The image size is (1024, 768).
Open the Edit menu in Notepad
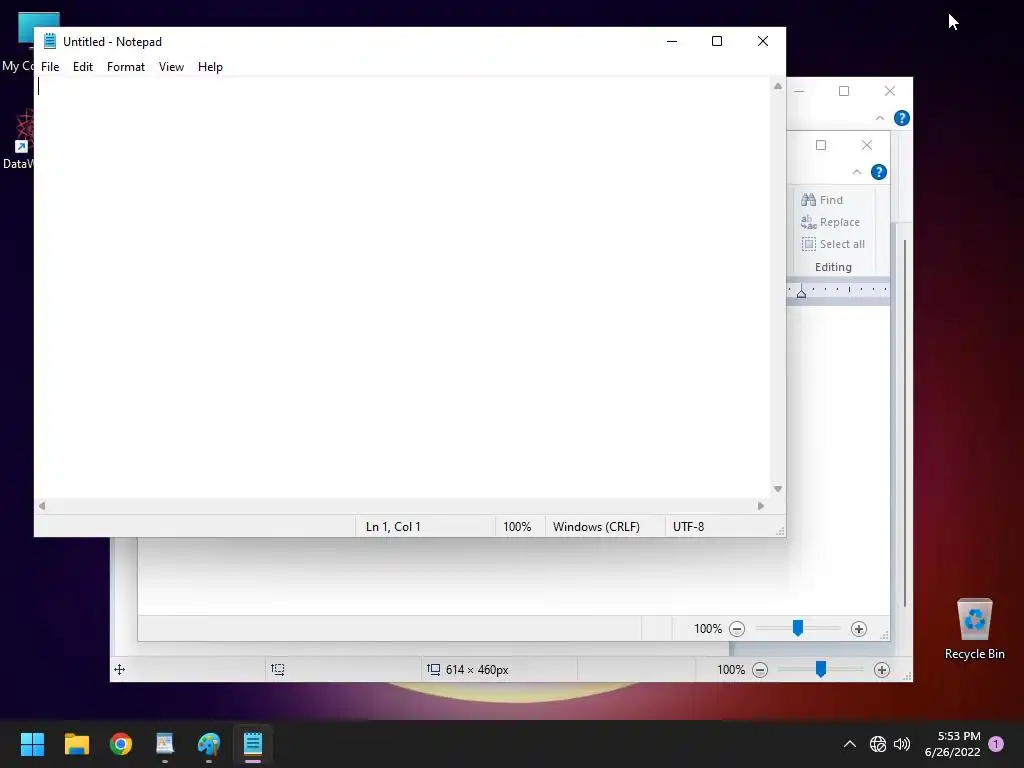pos(82,67)
